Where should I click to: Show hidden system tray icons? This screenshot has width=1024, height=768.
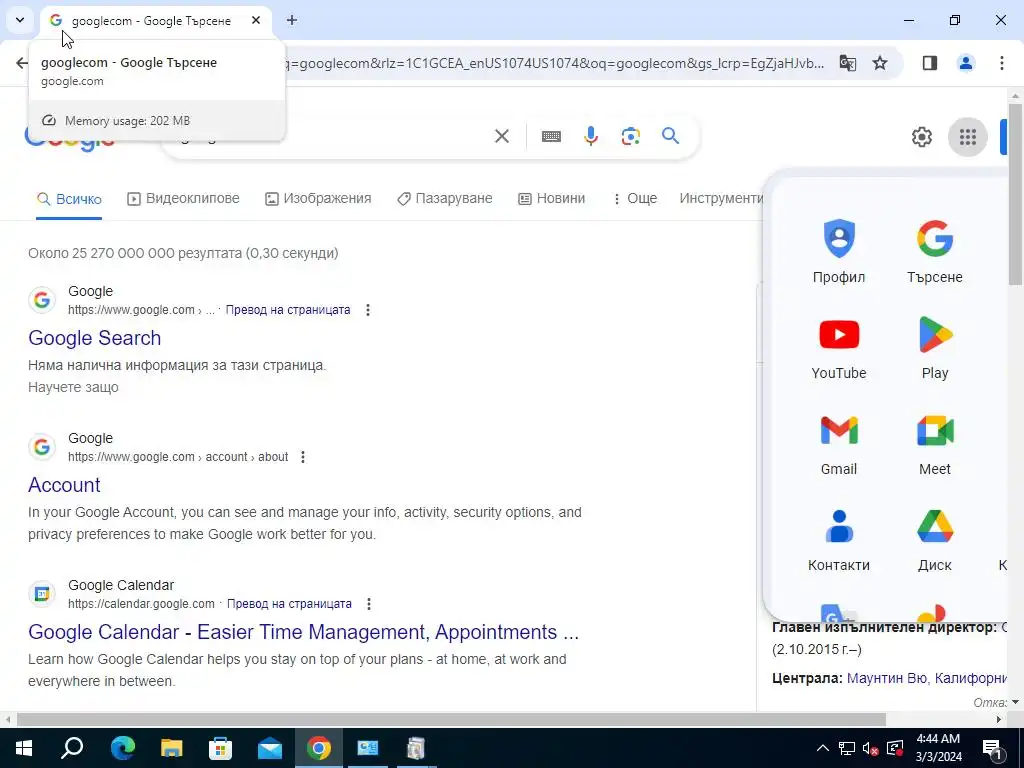coord(823,748)
